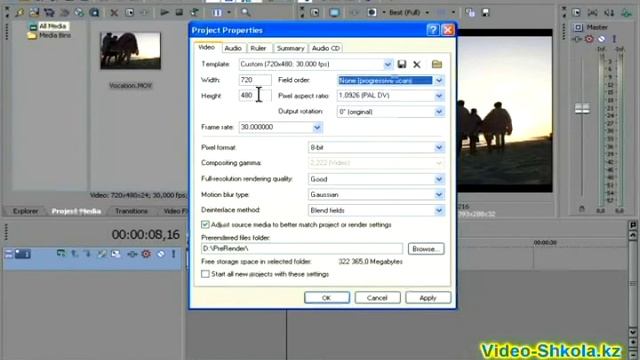Start media preview with the play icon
This screenshot has width=640, height=360.
164,13
